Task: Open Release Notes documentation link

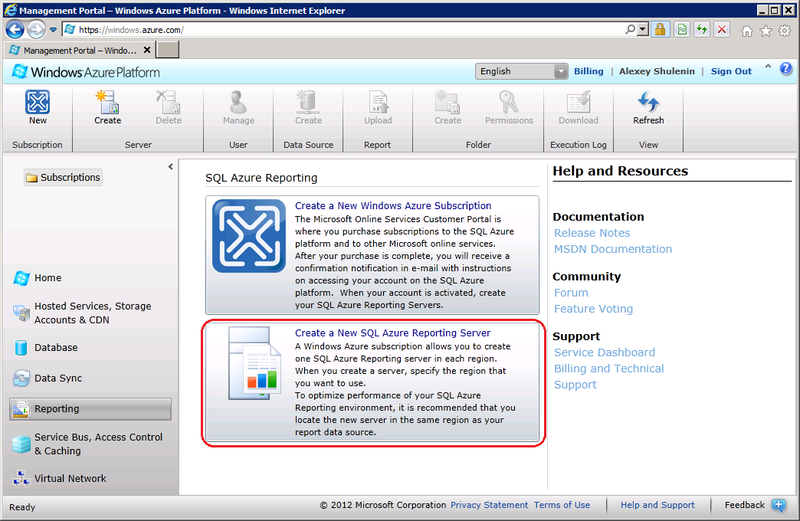Action: tap(592, 233)
